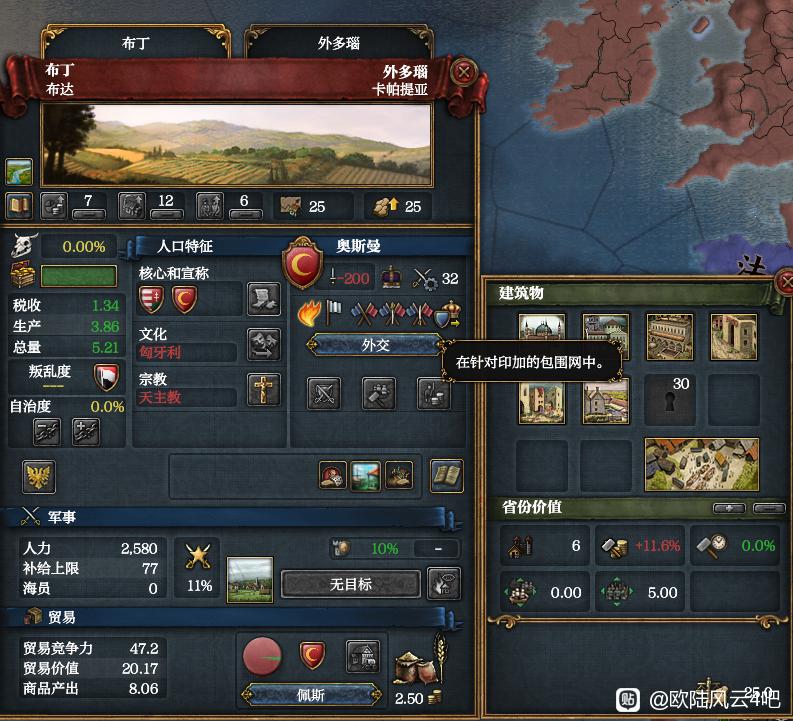Click the terrain river map icon
793x721 pixels.
(x=19, y=171)
